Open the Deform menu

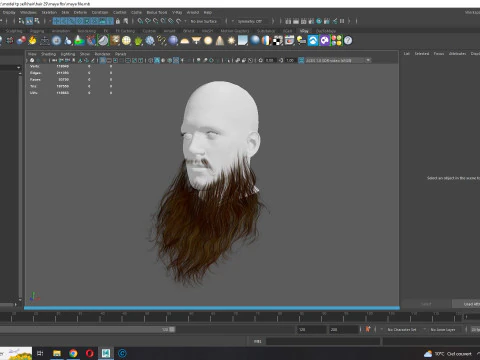point(80,13)
